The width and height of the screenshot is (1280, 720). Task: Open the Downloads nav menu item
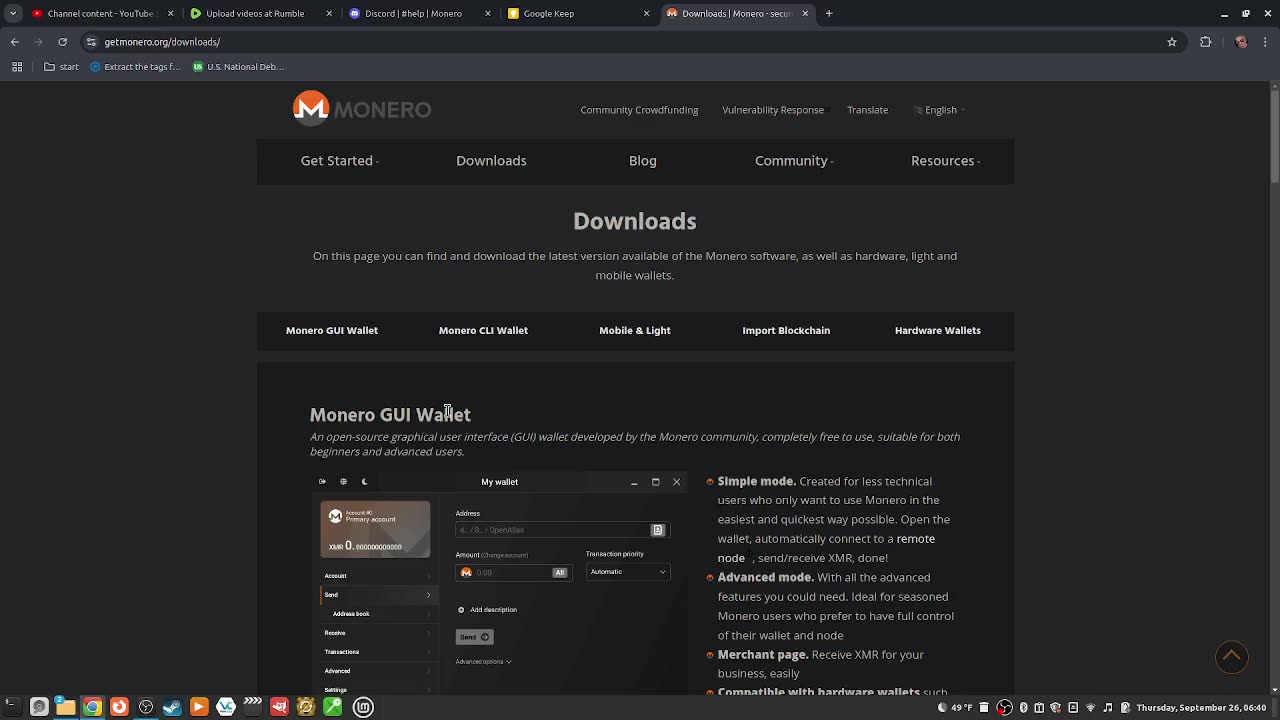point(491,161)
